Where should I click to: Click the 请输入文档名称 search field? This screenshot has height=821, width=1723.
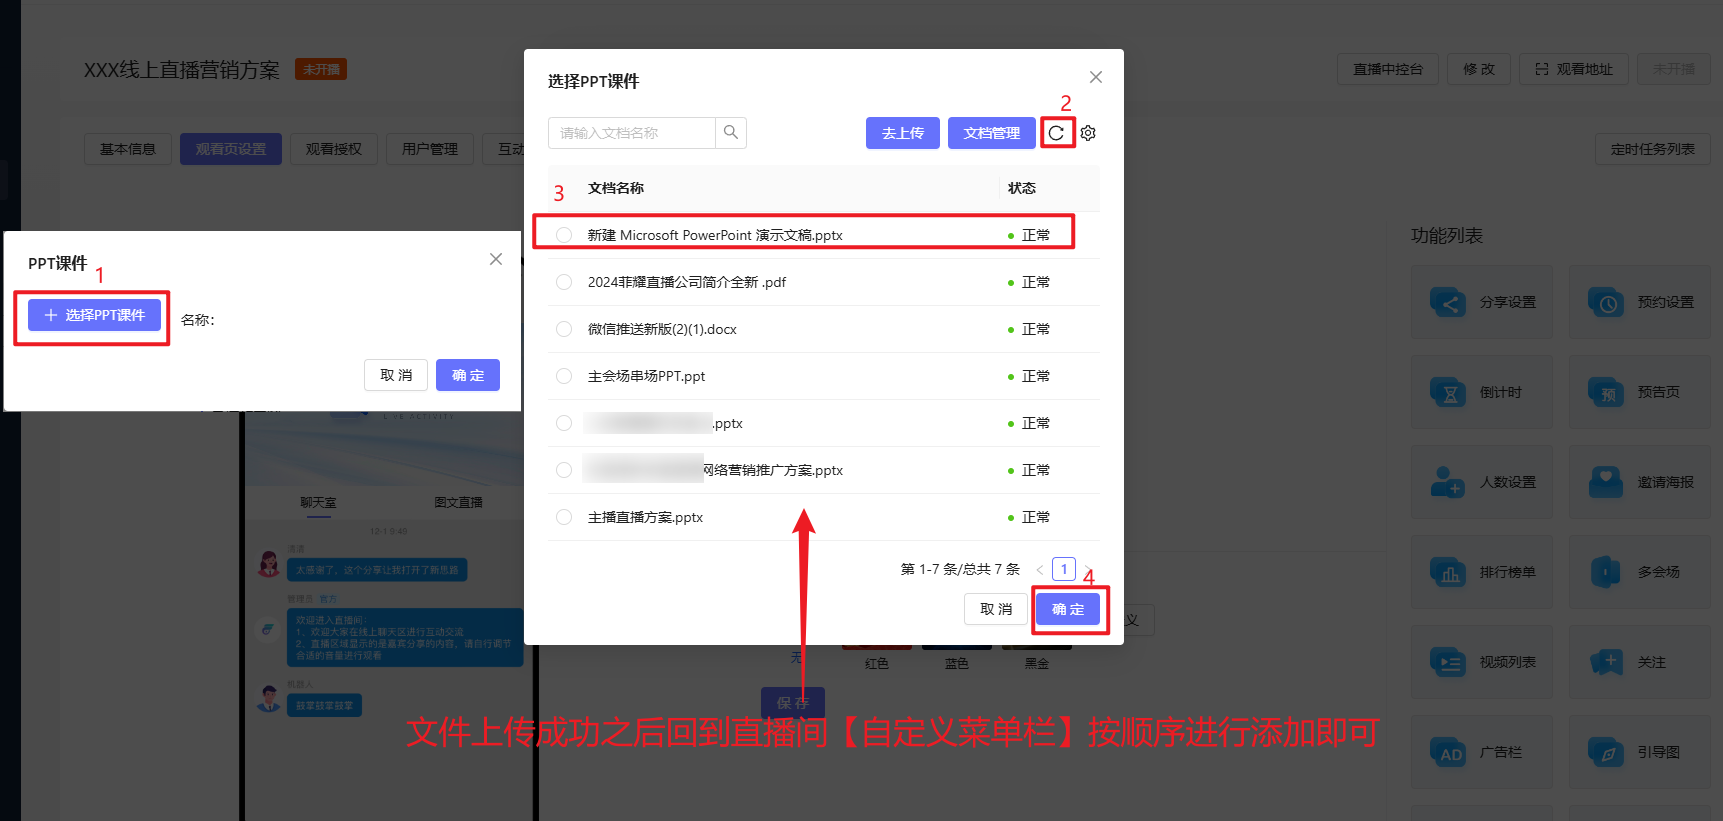tap(632, 133)
